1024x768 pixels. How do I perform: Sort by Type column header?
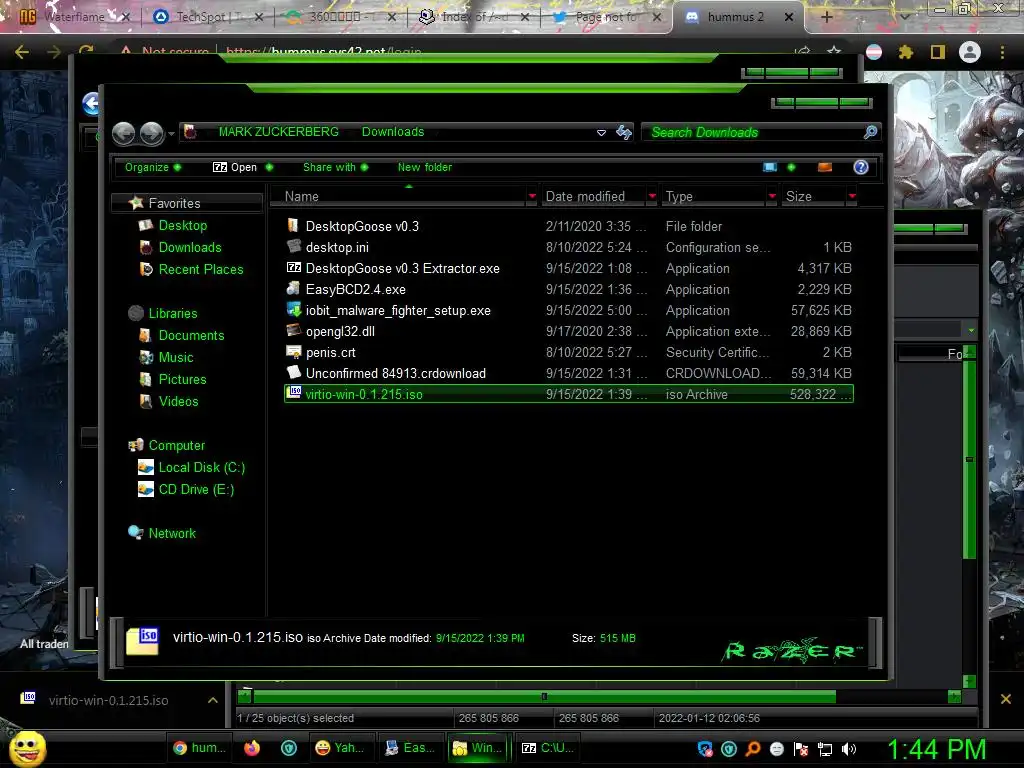pyautogui.click(x=713, y=197)
